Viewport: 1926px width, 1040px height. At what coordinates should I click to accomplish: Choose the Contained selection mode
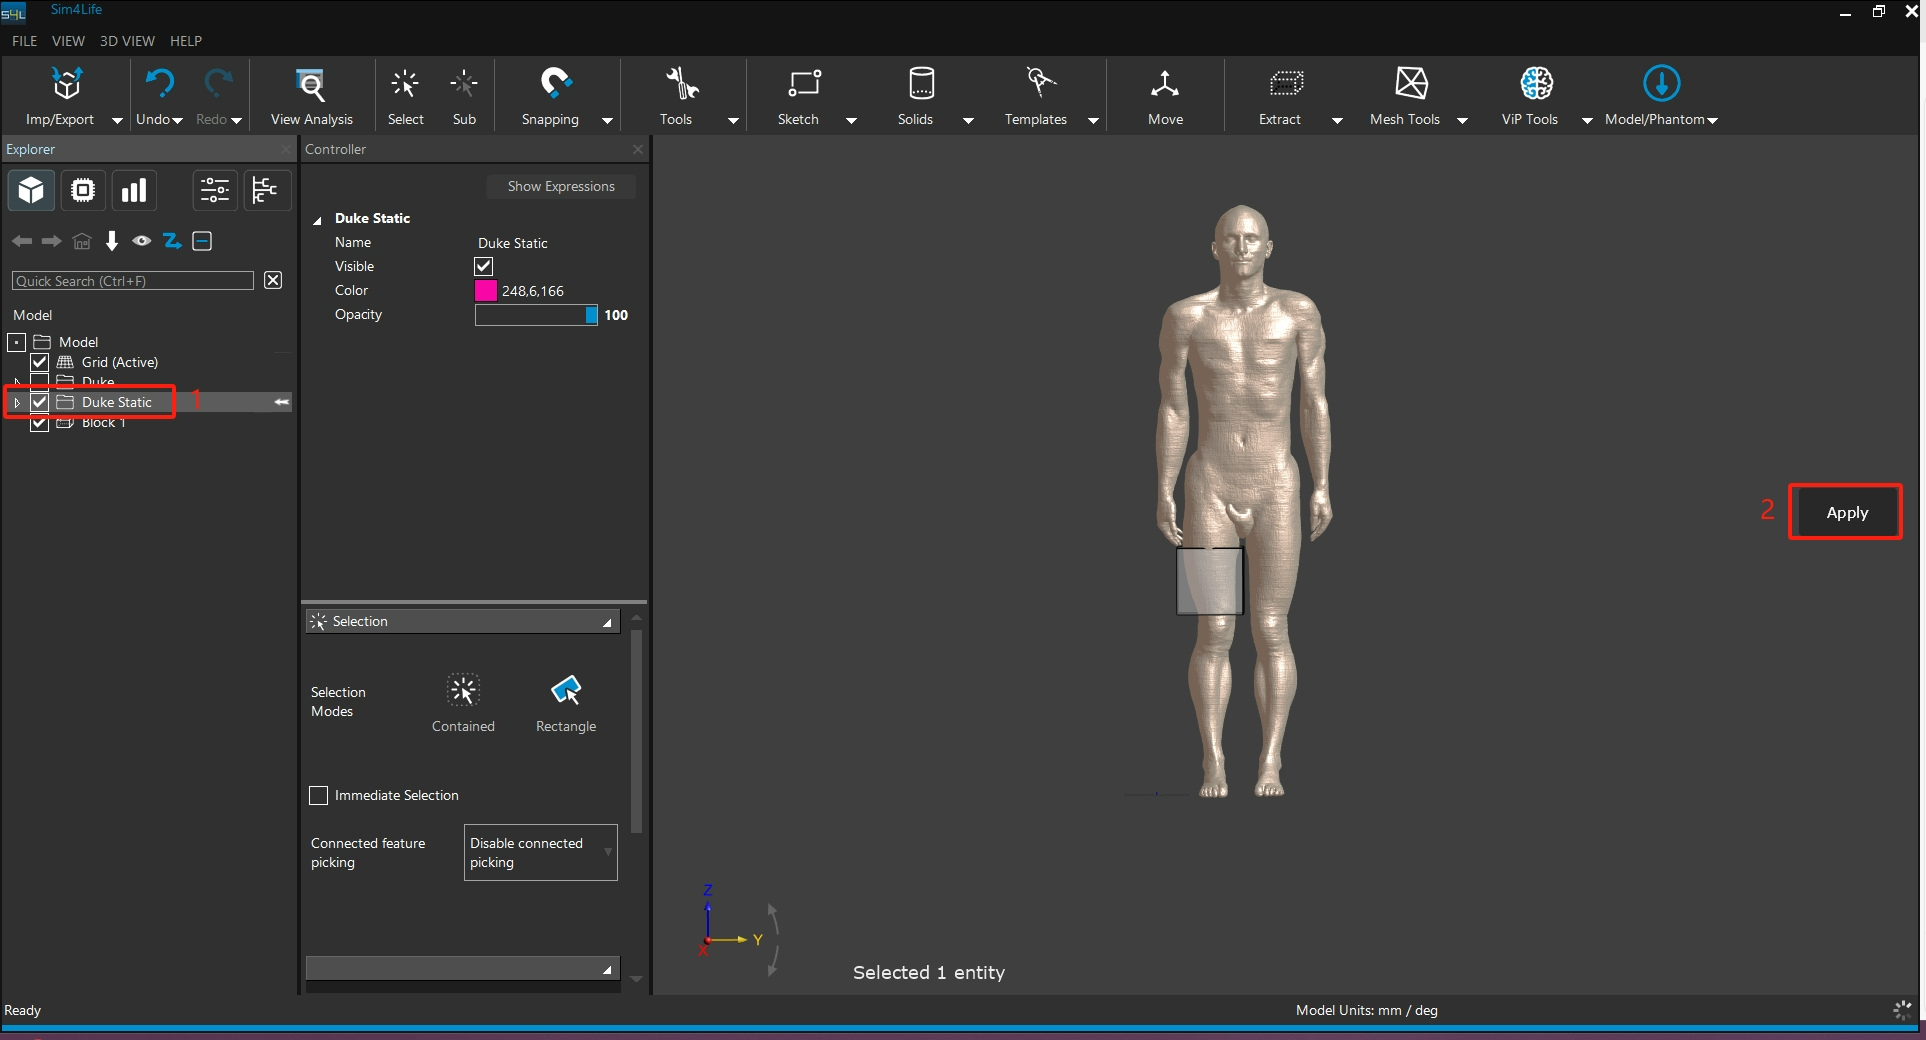463,691
